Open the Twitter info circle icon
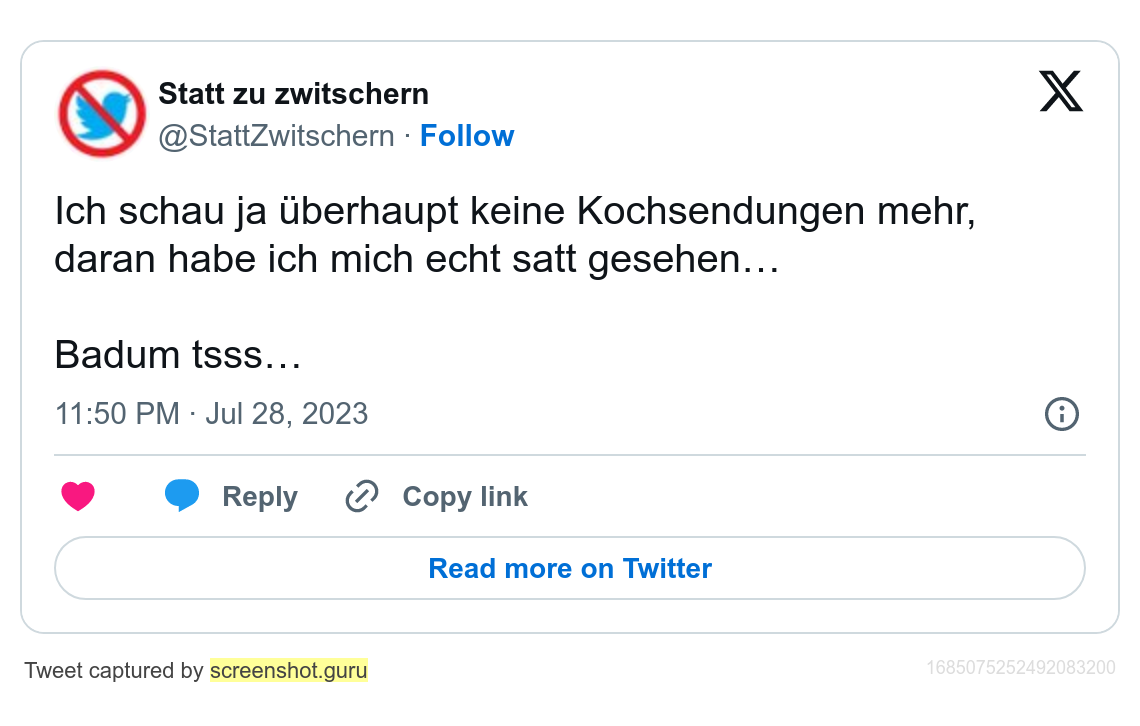The width and height of the screenshot is (1140, 726). [1061, 414]
